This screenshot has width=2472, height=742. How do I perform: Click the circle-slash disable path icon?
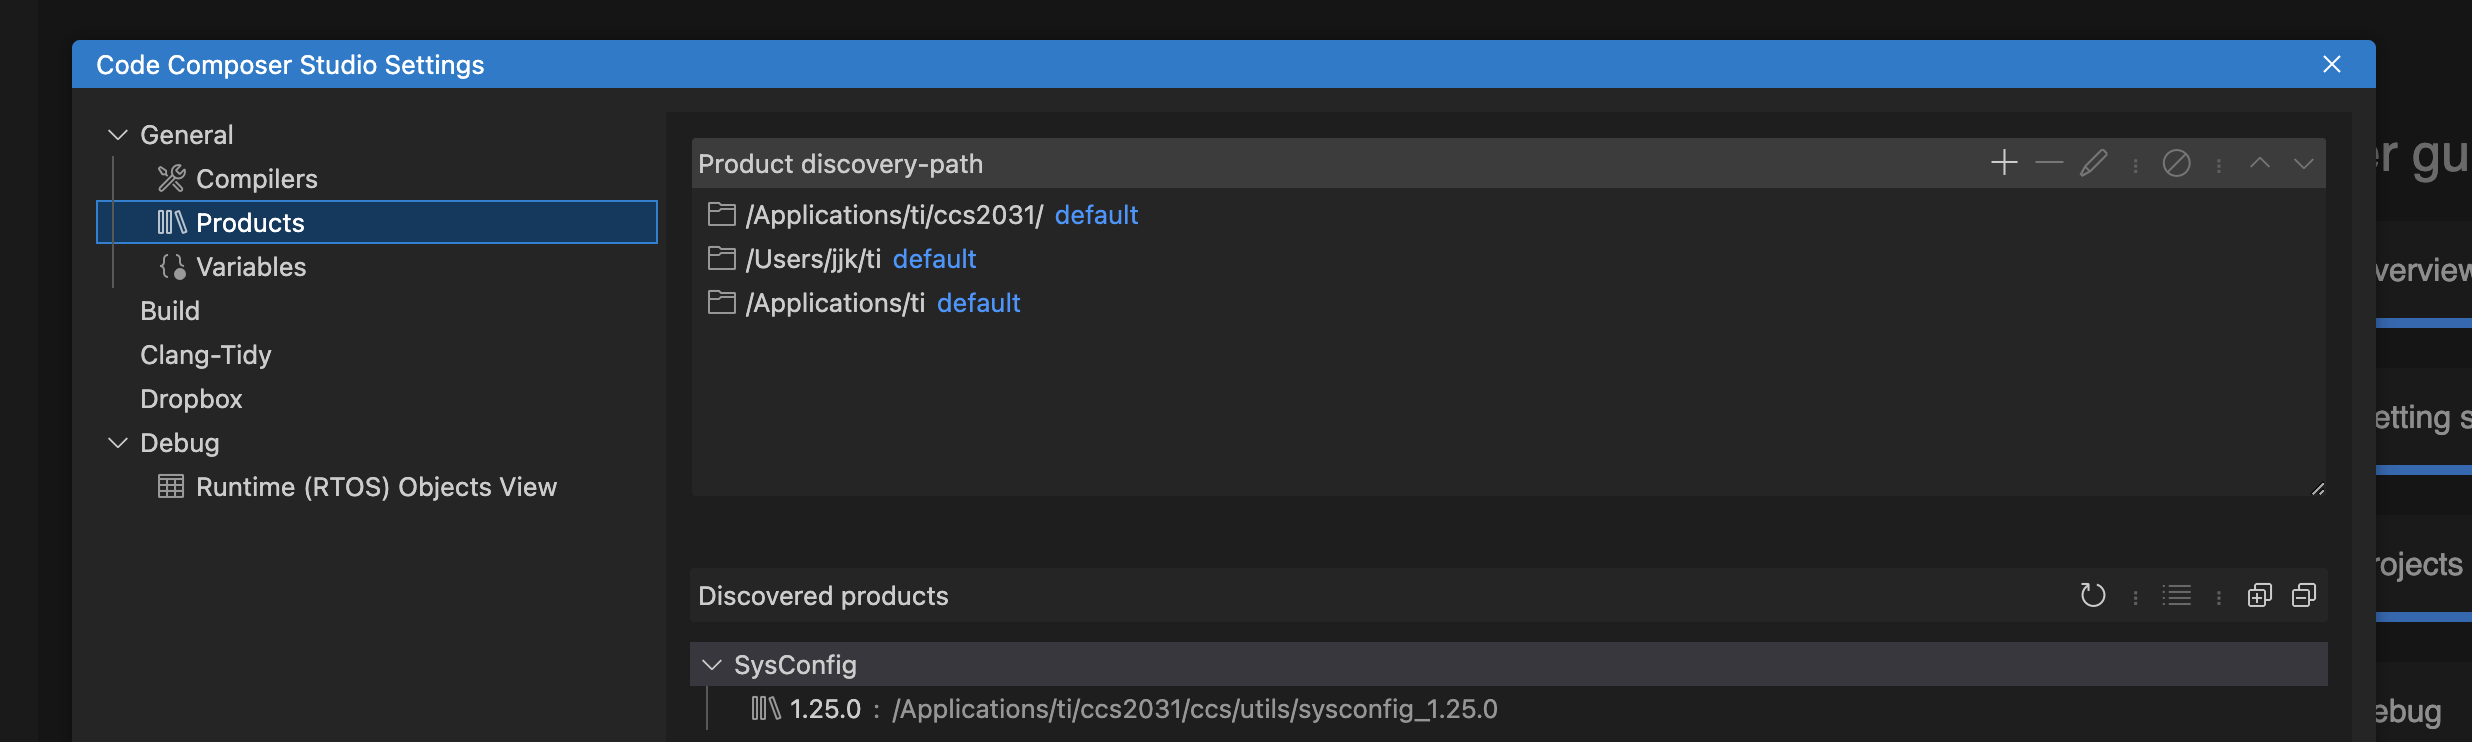2176,163
